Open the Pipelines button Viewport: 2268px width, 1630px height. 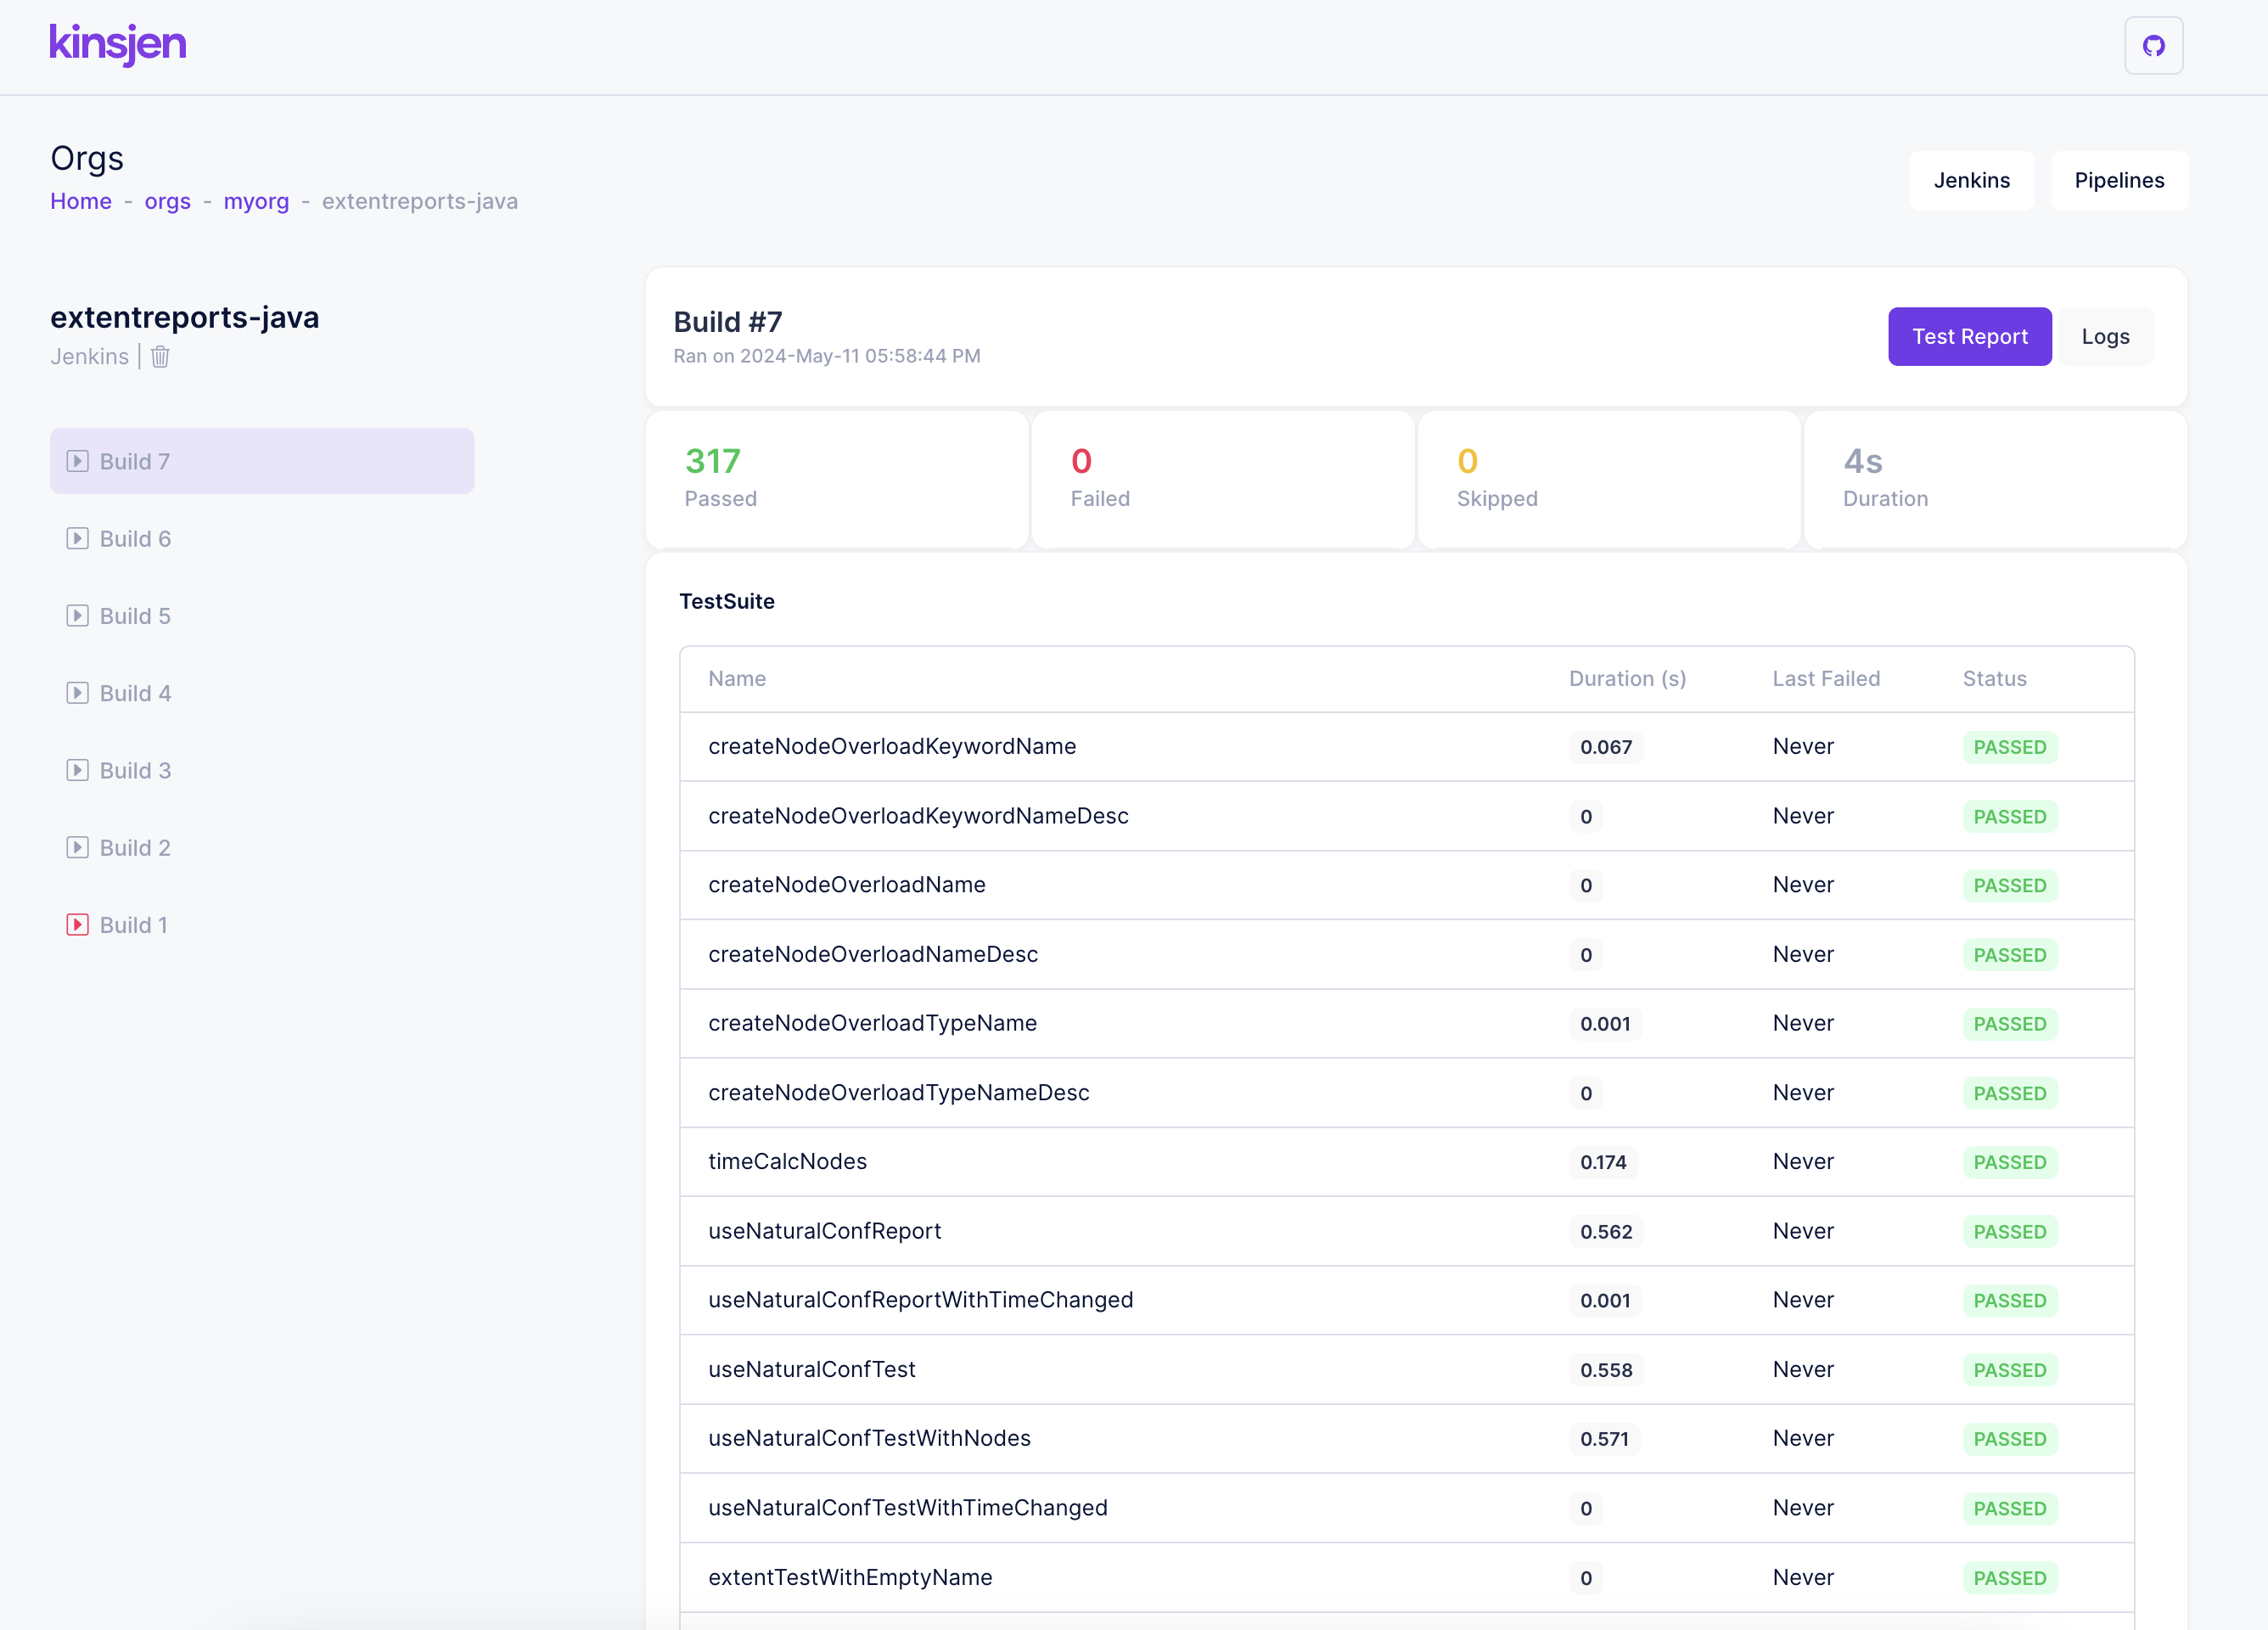coord(2118,181)
